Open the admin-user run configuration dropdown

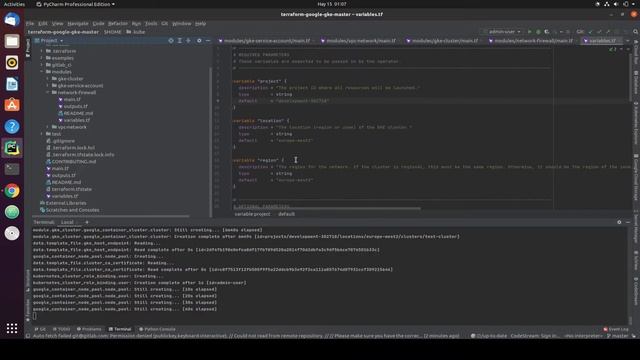tap(503, 31)
